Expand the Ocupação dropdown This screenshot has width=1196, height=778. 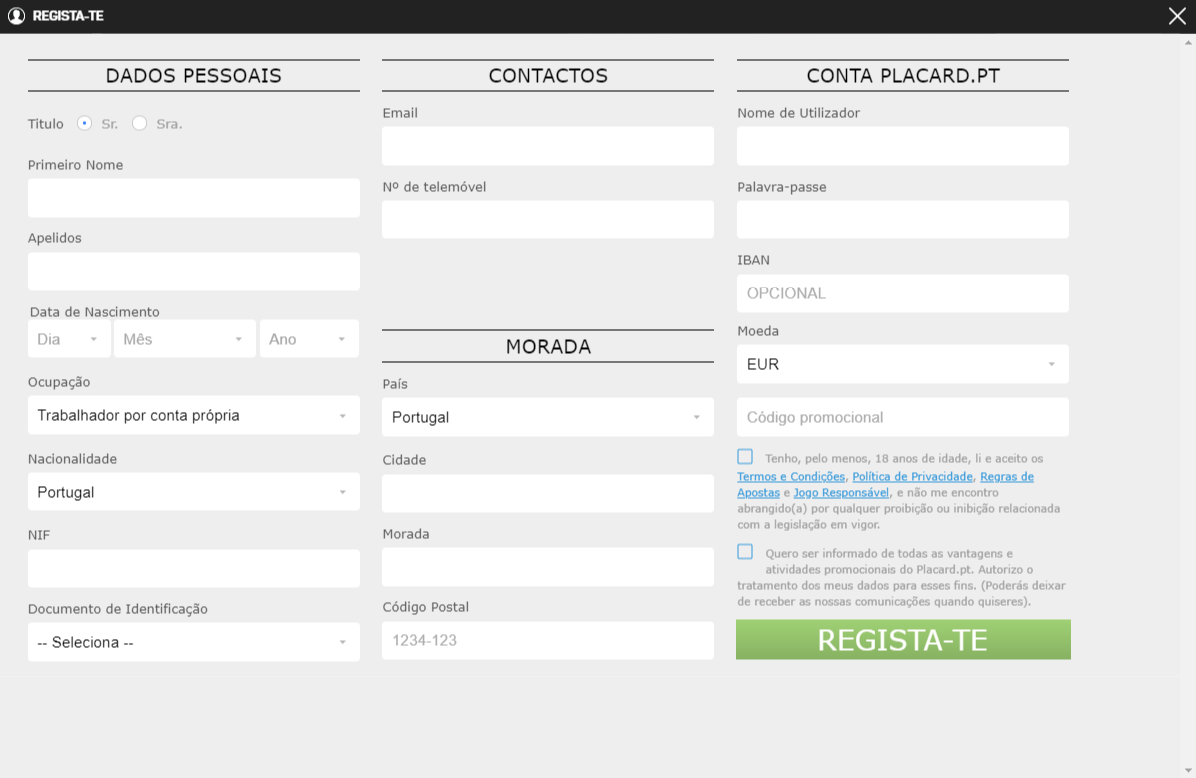[x=193, y=415]
